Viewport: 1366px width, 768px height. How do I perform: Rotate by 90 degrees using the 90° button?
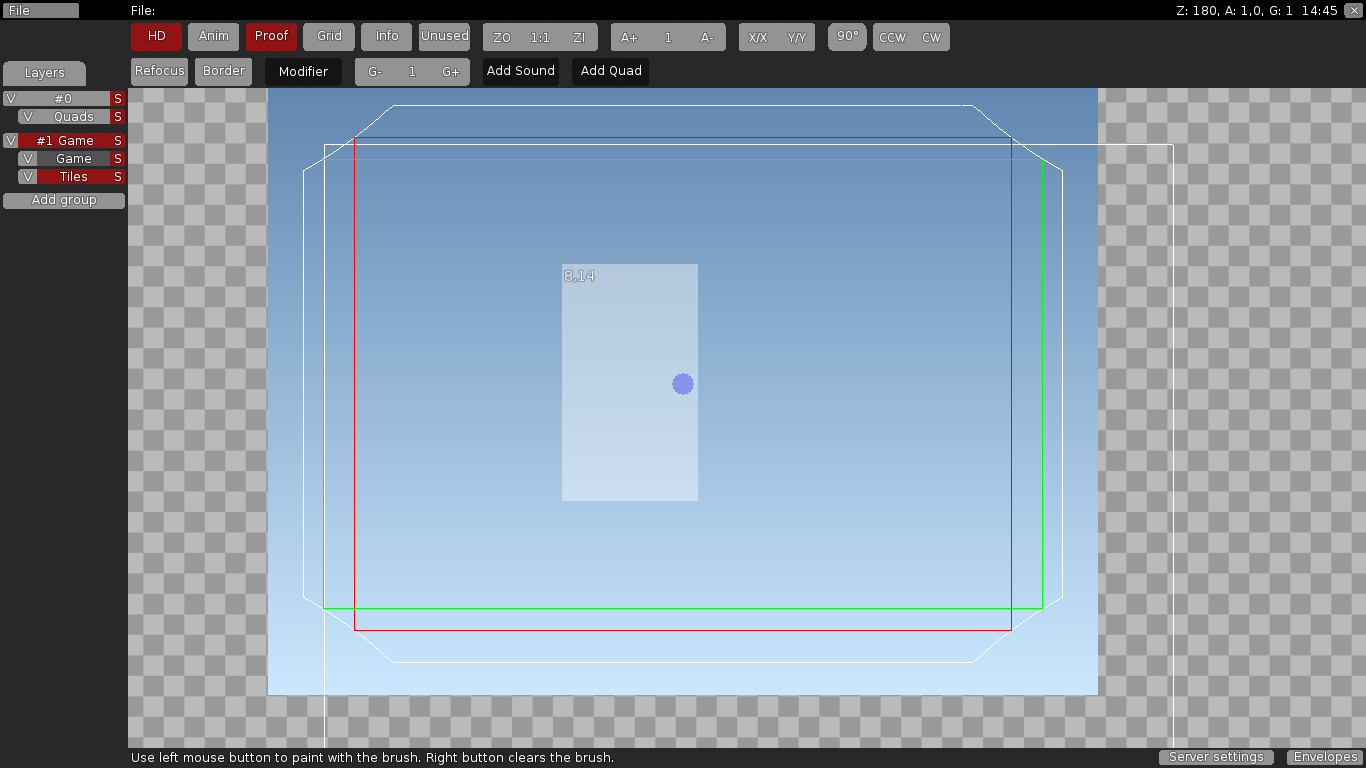click(846, 37)
